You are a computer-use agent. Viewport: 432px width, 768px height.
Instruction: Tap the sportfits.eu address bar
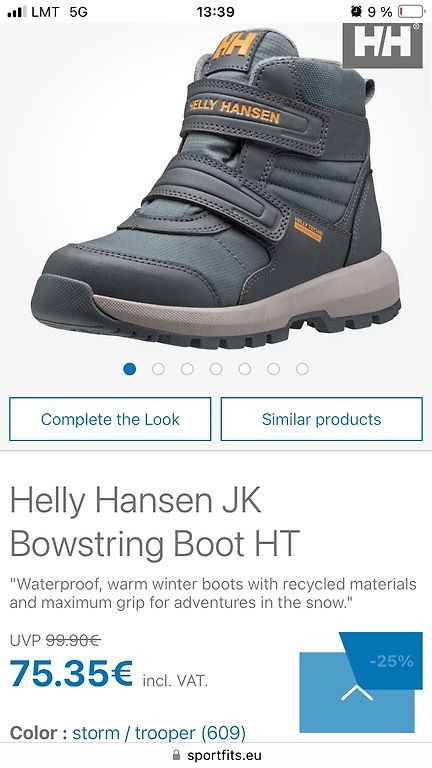pos(216,755)
